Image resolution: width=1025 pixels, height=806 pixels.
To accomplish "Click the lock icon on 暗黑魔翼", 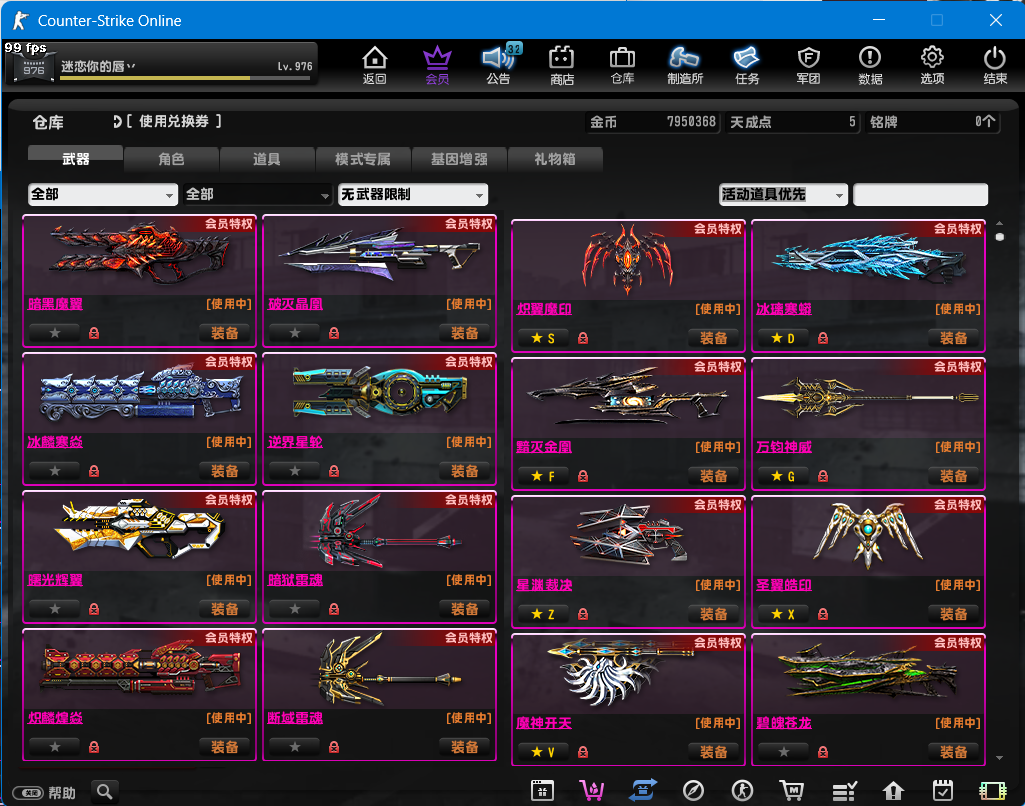I will (x=94, y=333).
